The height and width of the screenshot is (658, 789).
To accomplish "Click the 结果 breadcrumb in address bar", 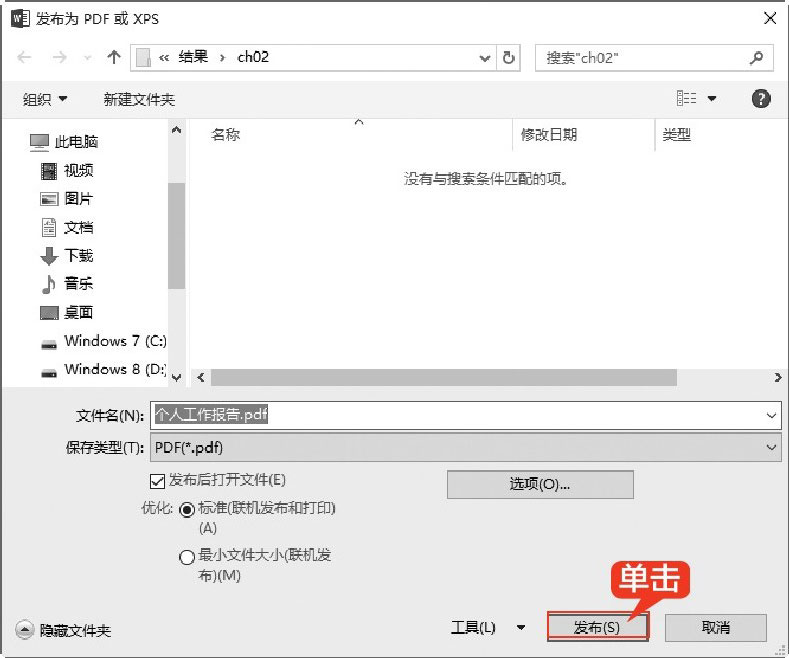I will [x=193, y=57].
